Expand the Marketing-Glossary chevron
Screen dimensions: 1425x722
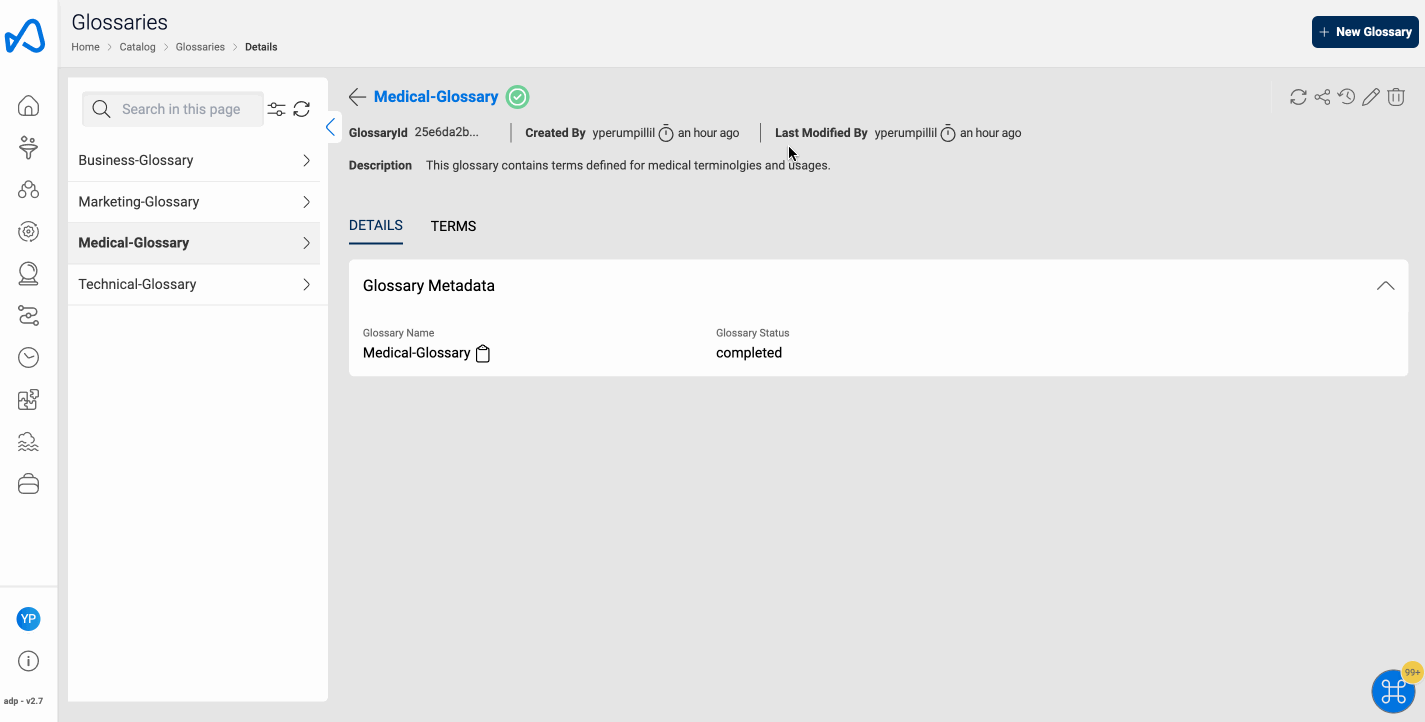[x=306, y=202]
